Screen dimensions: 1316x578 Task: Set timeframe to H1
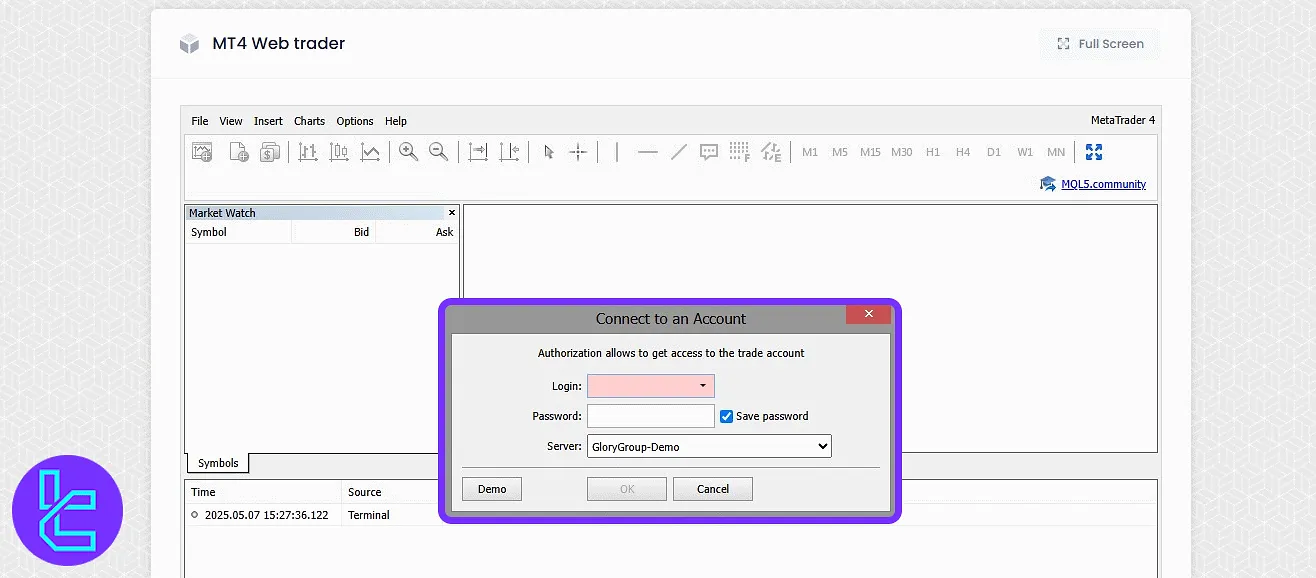click(933, 152)
